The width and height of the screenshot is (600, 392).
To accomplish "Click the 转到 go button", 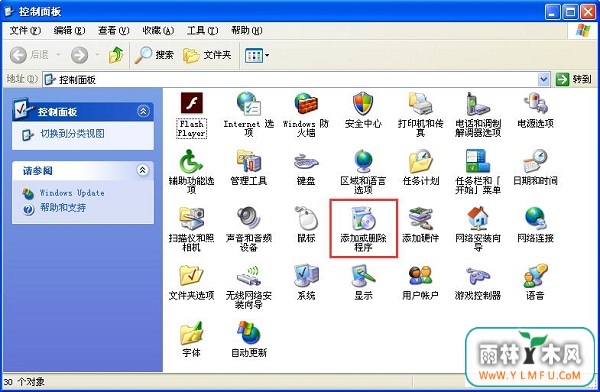I will 574,80.
